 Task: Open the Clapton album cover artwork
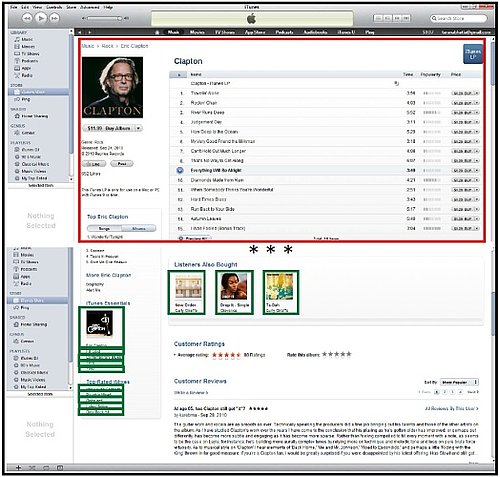(x=112, y=87)
